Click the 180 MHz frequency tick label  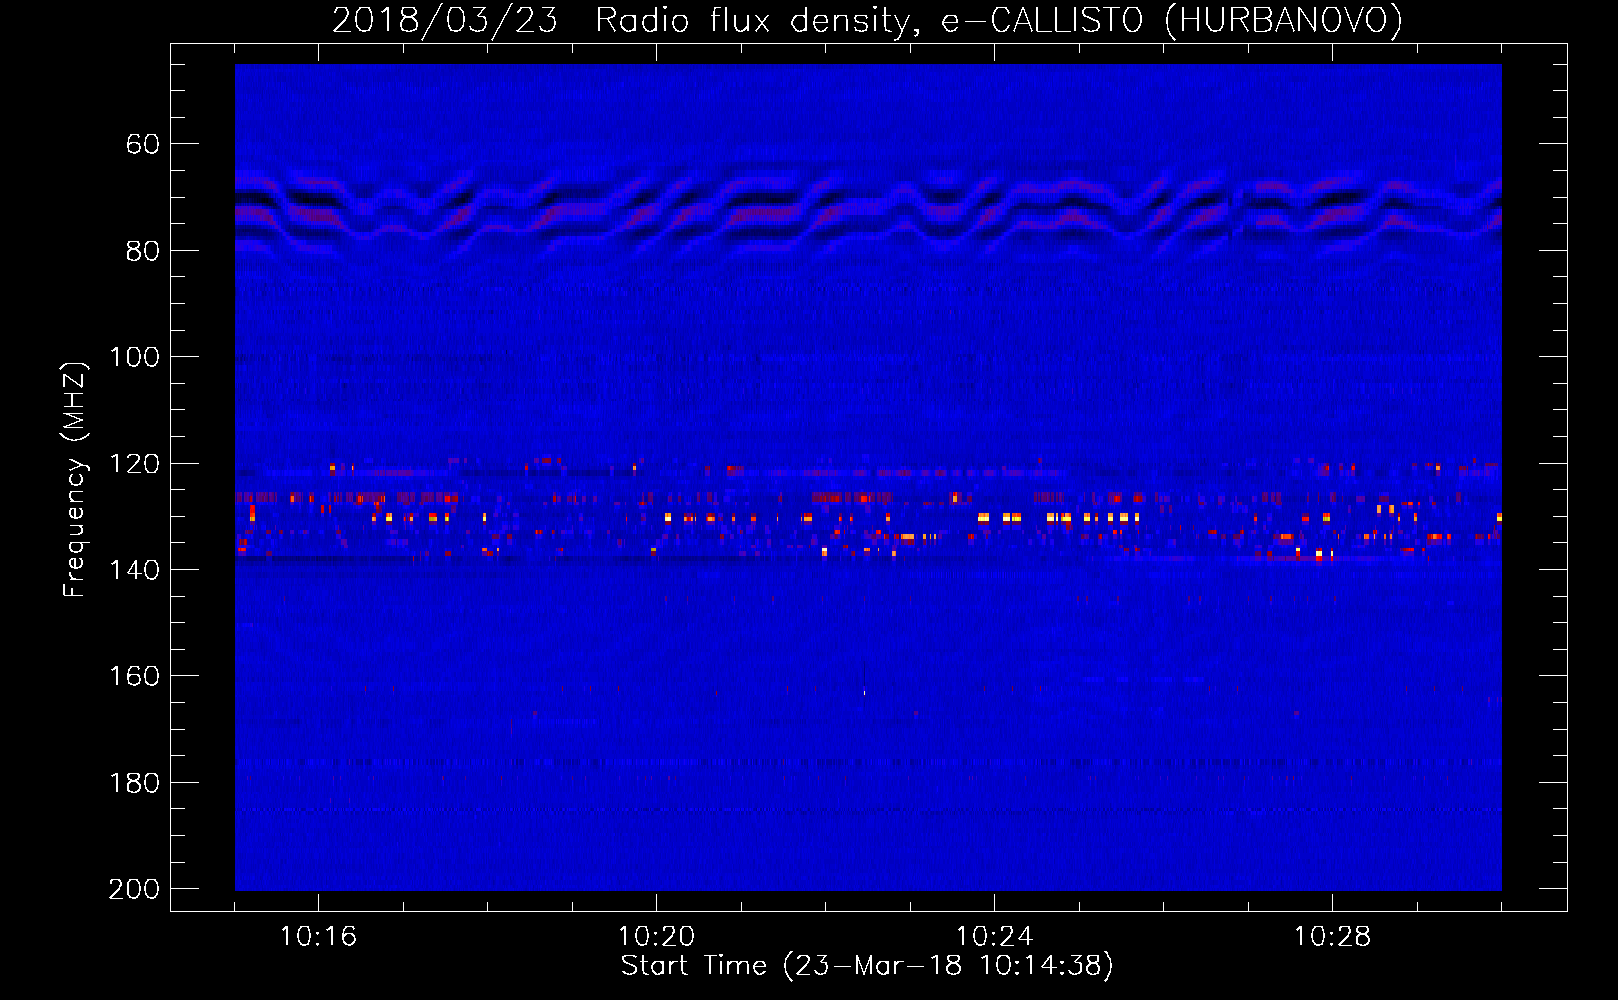tap(134, 783)
